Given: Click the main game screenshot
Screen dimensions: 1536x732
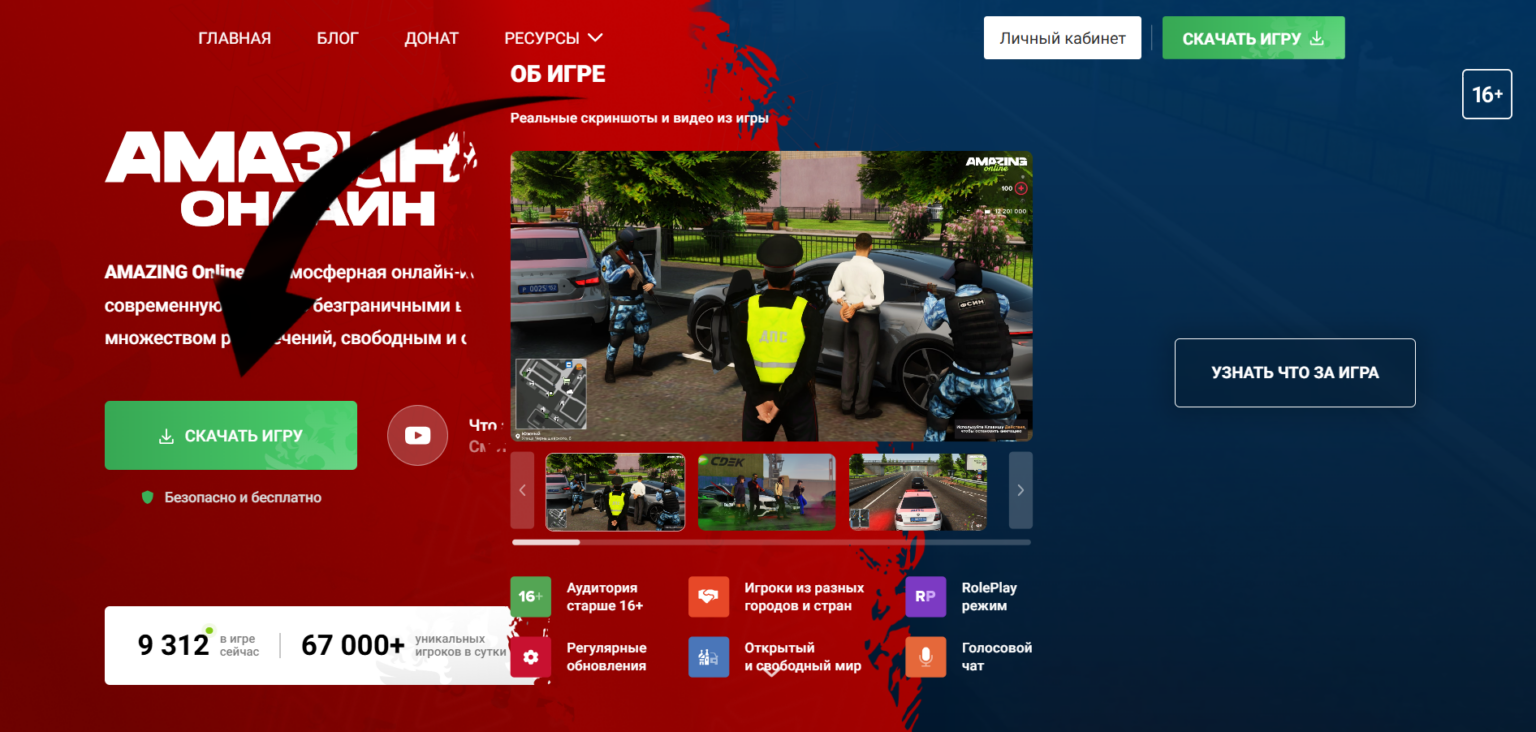Looking at the screenshot, I should (x=771, y=296).
